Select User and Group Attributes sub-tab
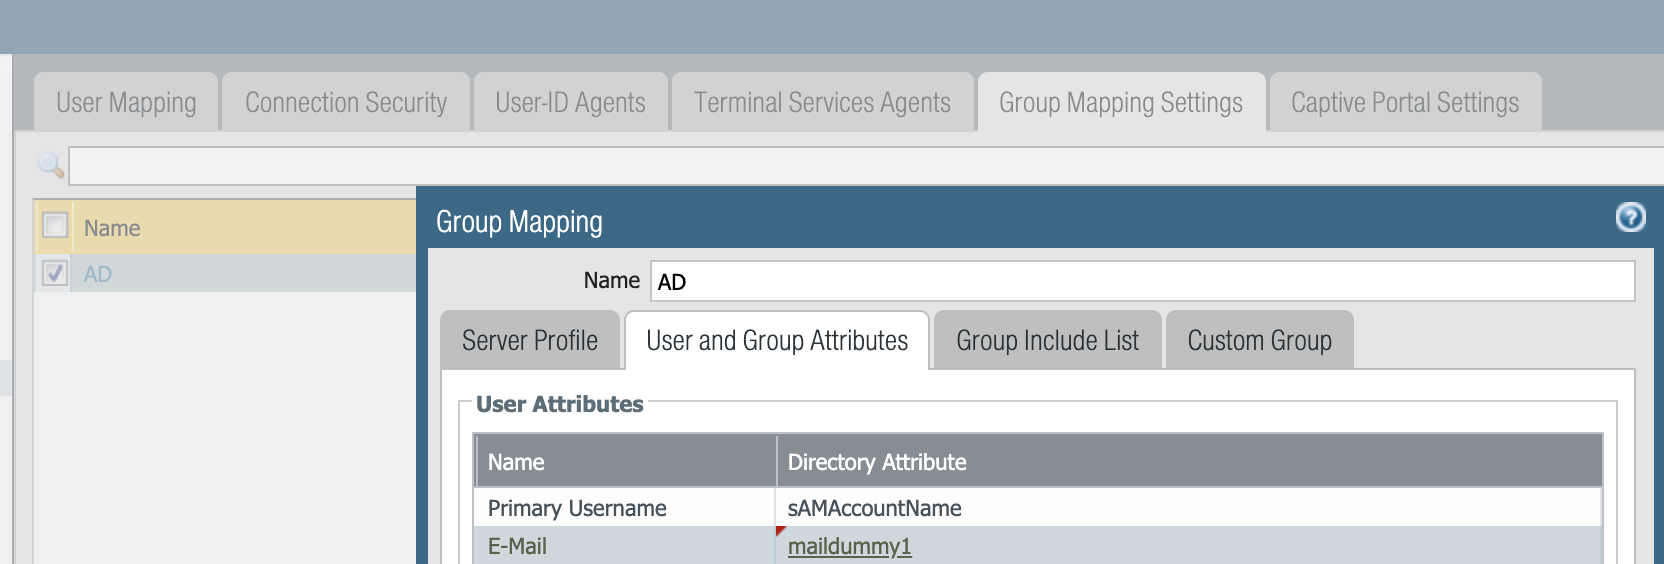The width and height of the screenshot is (1664, 564). (x=777, y=341)
